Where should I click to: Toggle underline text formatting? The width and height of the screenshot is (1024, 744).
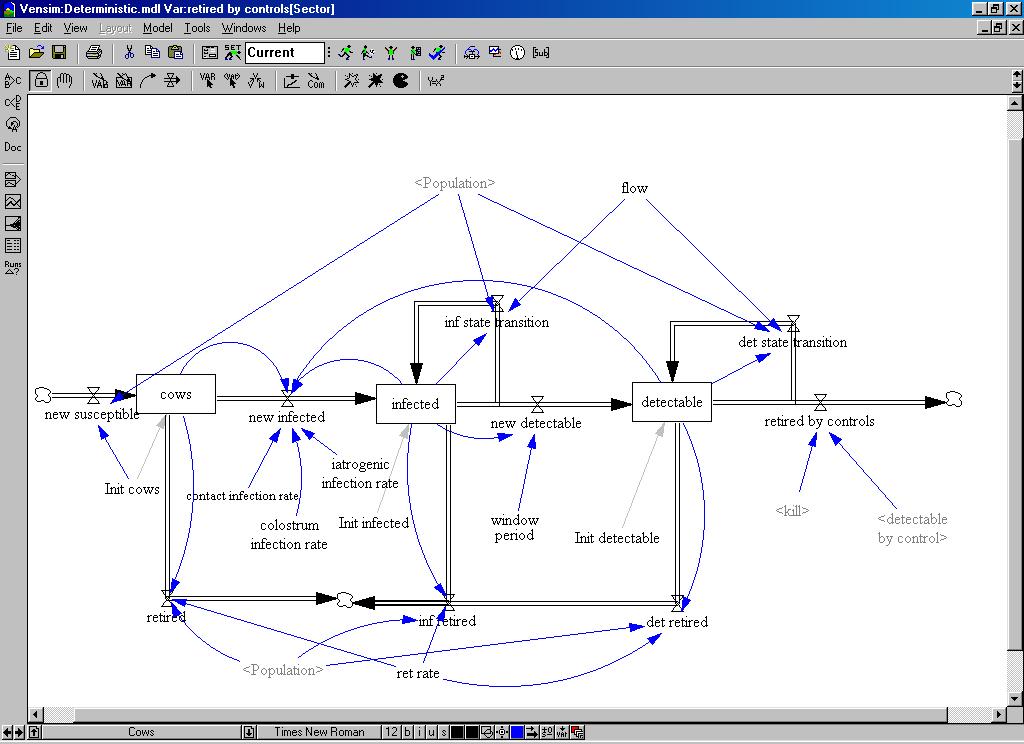point(431,732)
